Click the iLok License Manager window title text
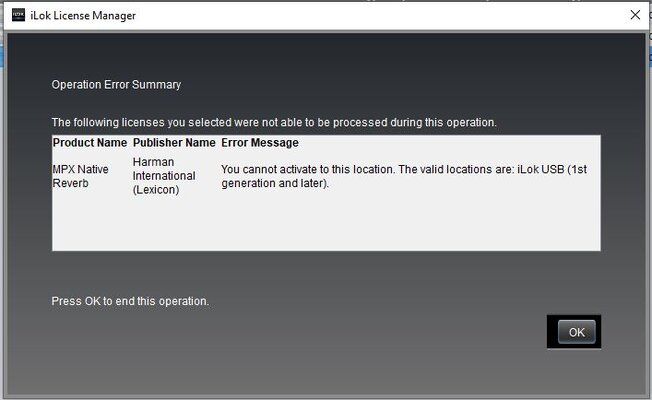 pos(83,16)
